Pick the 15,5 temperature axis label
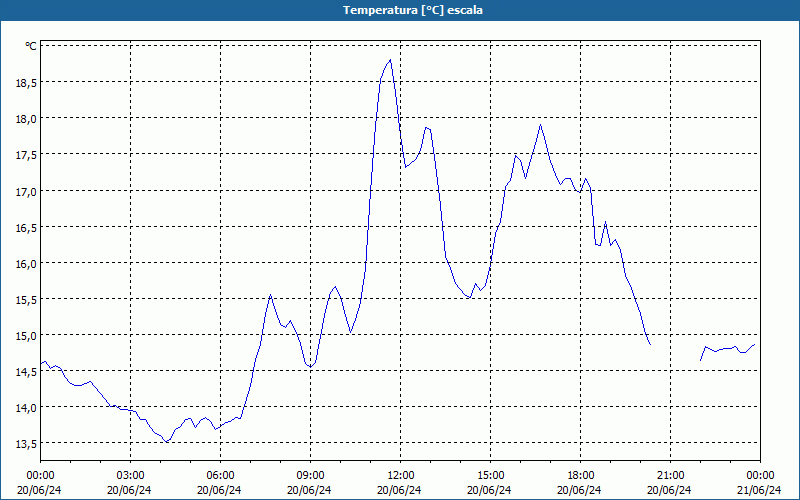Viewport: 800px width, 500px height. click(26, 300)
